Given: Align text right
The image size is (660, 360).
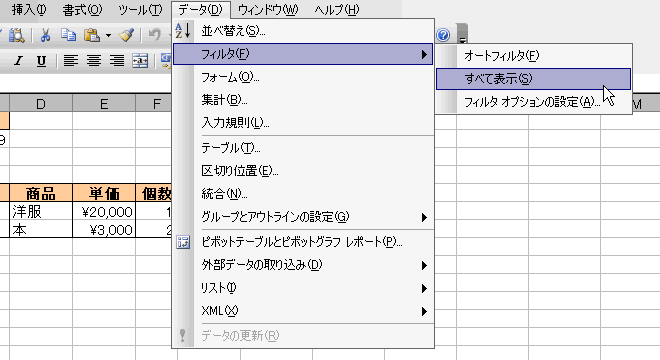Looking at the screenshot, I should tap(117, 61).
